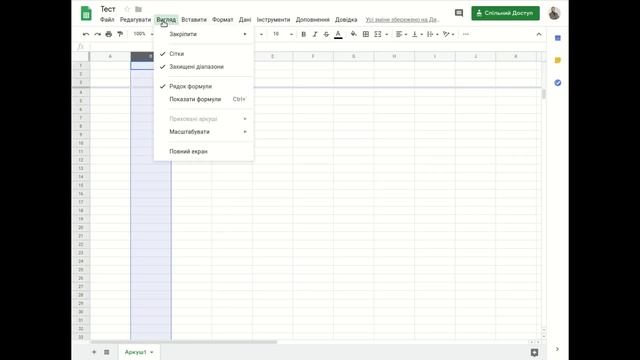
Task: Expand the Закріпити submenu
Action: coord(204,34)
